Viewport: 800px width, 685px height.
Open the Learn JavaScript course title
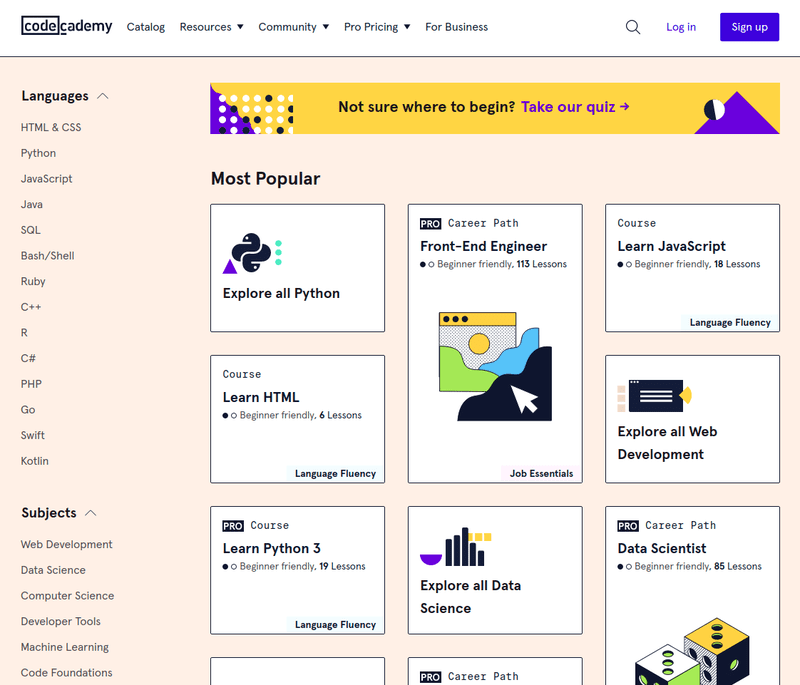coord(671,246)
